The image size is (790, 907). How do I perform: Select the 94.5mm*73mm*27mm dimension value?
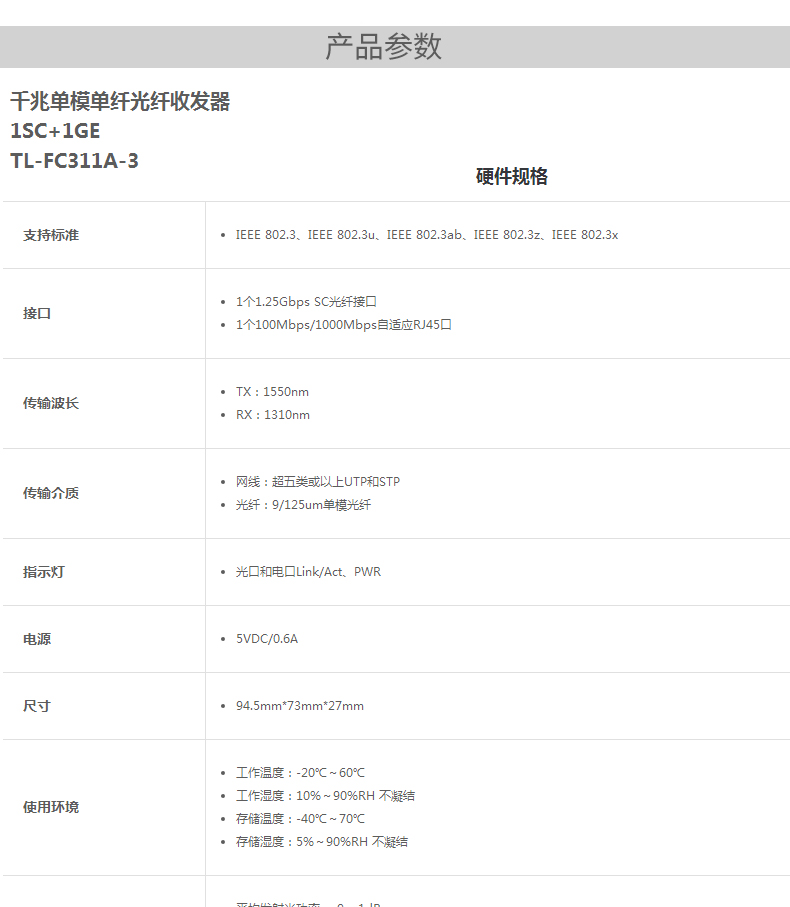pyautogui.click(x=300, y=706)
